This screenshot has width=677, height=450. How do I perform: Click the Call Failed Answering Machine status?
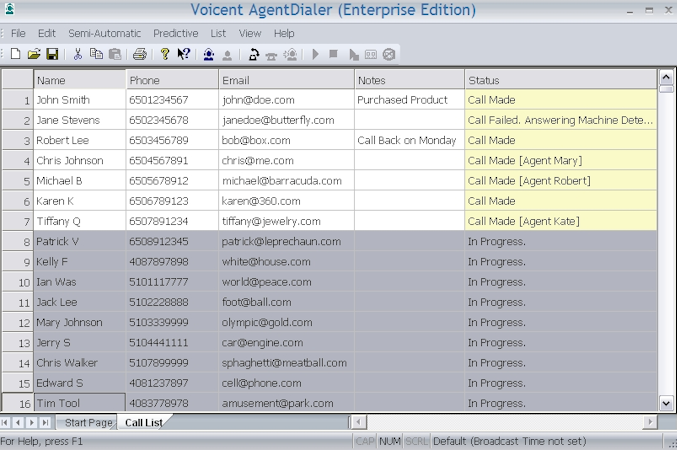[x=561, y=120]
